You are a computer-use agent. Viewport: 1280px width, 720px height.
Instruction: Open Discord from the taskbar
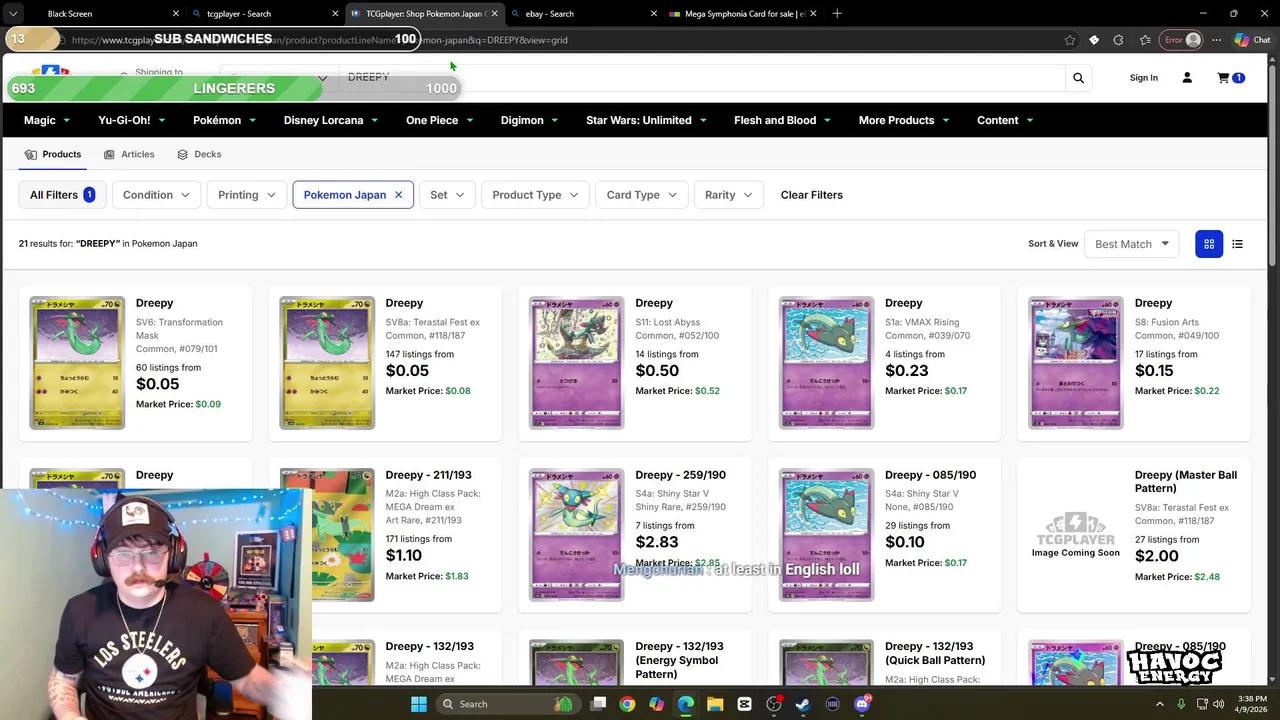pyautogui.click(x=862, y=704)
